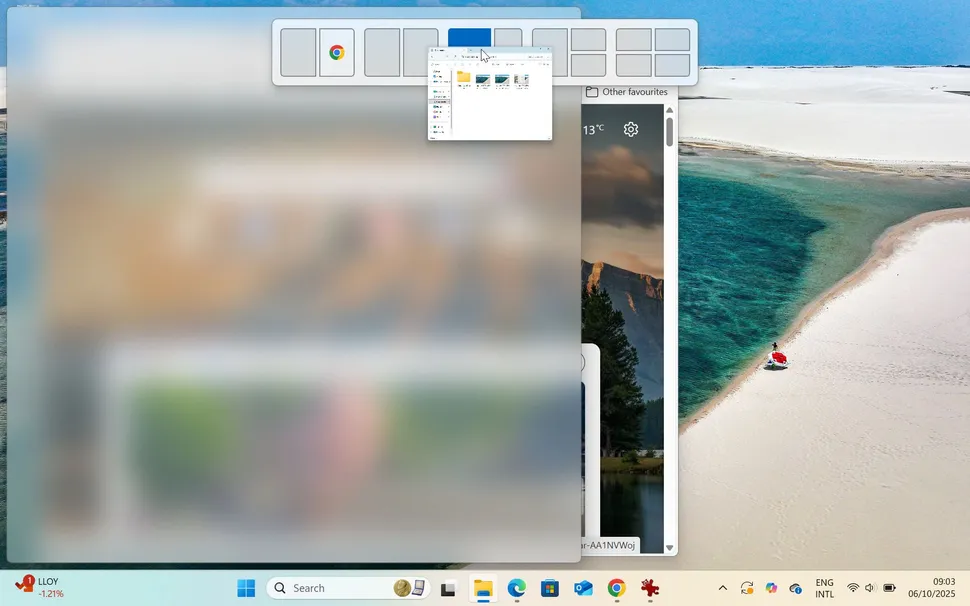Image resolution: width=970 pixels, height=606 pixels.
Task: Open File Explorer from the taskbar
Action: coord(483,589)
